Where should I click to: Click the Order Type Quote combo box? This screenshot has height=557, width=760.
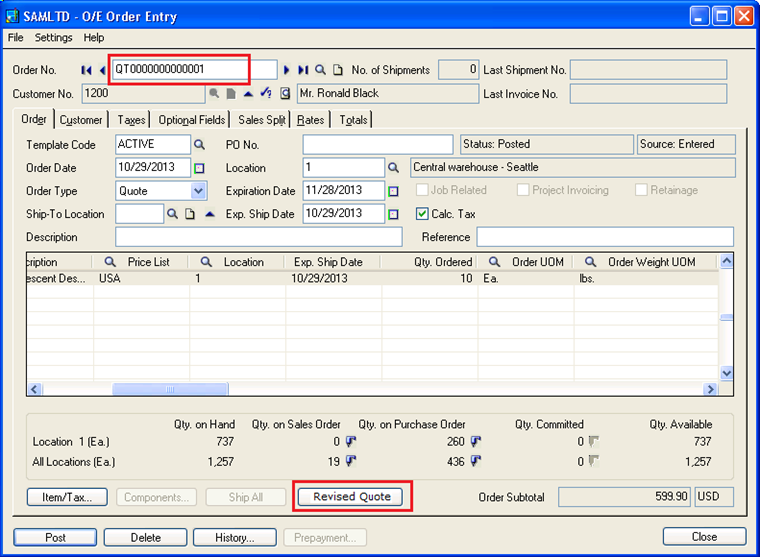coord(161,191)
